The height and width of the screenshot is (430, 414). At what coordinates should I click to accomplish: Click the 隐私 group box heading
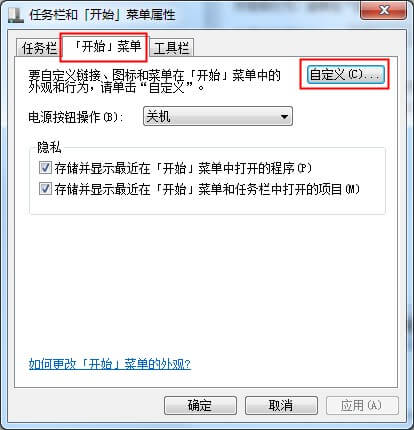pos(49,147)
